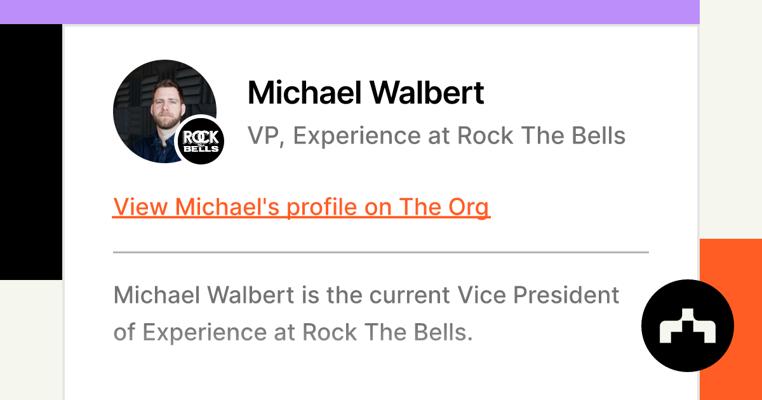
Task: Click the "VP, Experience at Rock The Bells" subtitle
Action: (x=436, y=135)
